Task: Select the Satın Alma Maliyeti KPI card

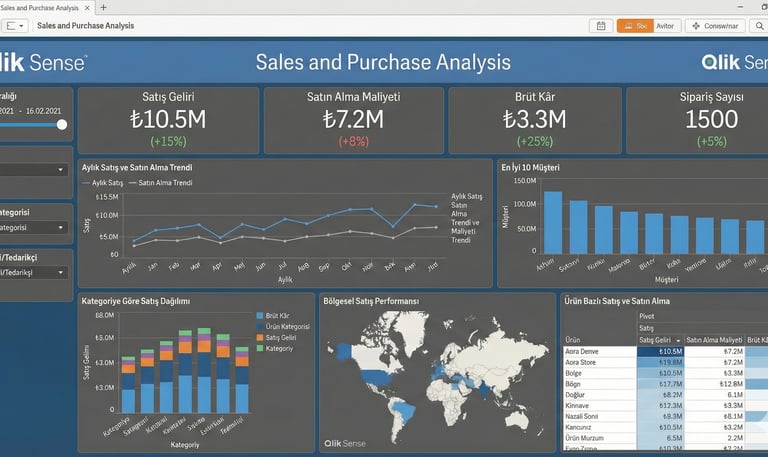Action: click(354, 120)
